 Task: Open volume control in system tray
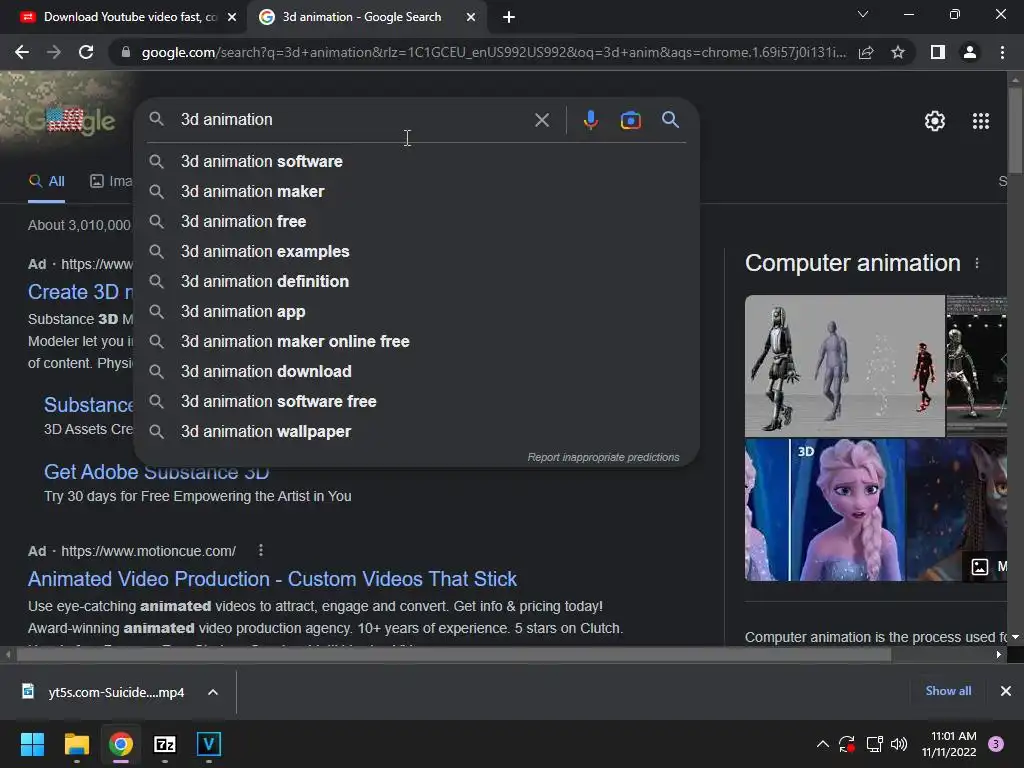(x=899, y=744)
